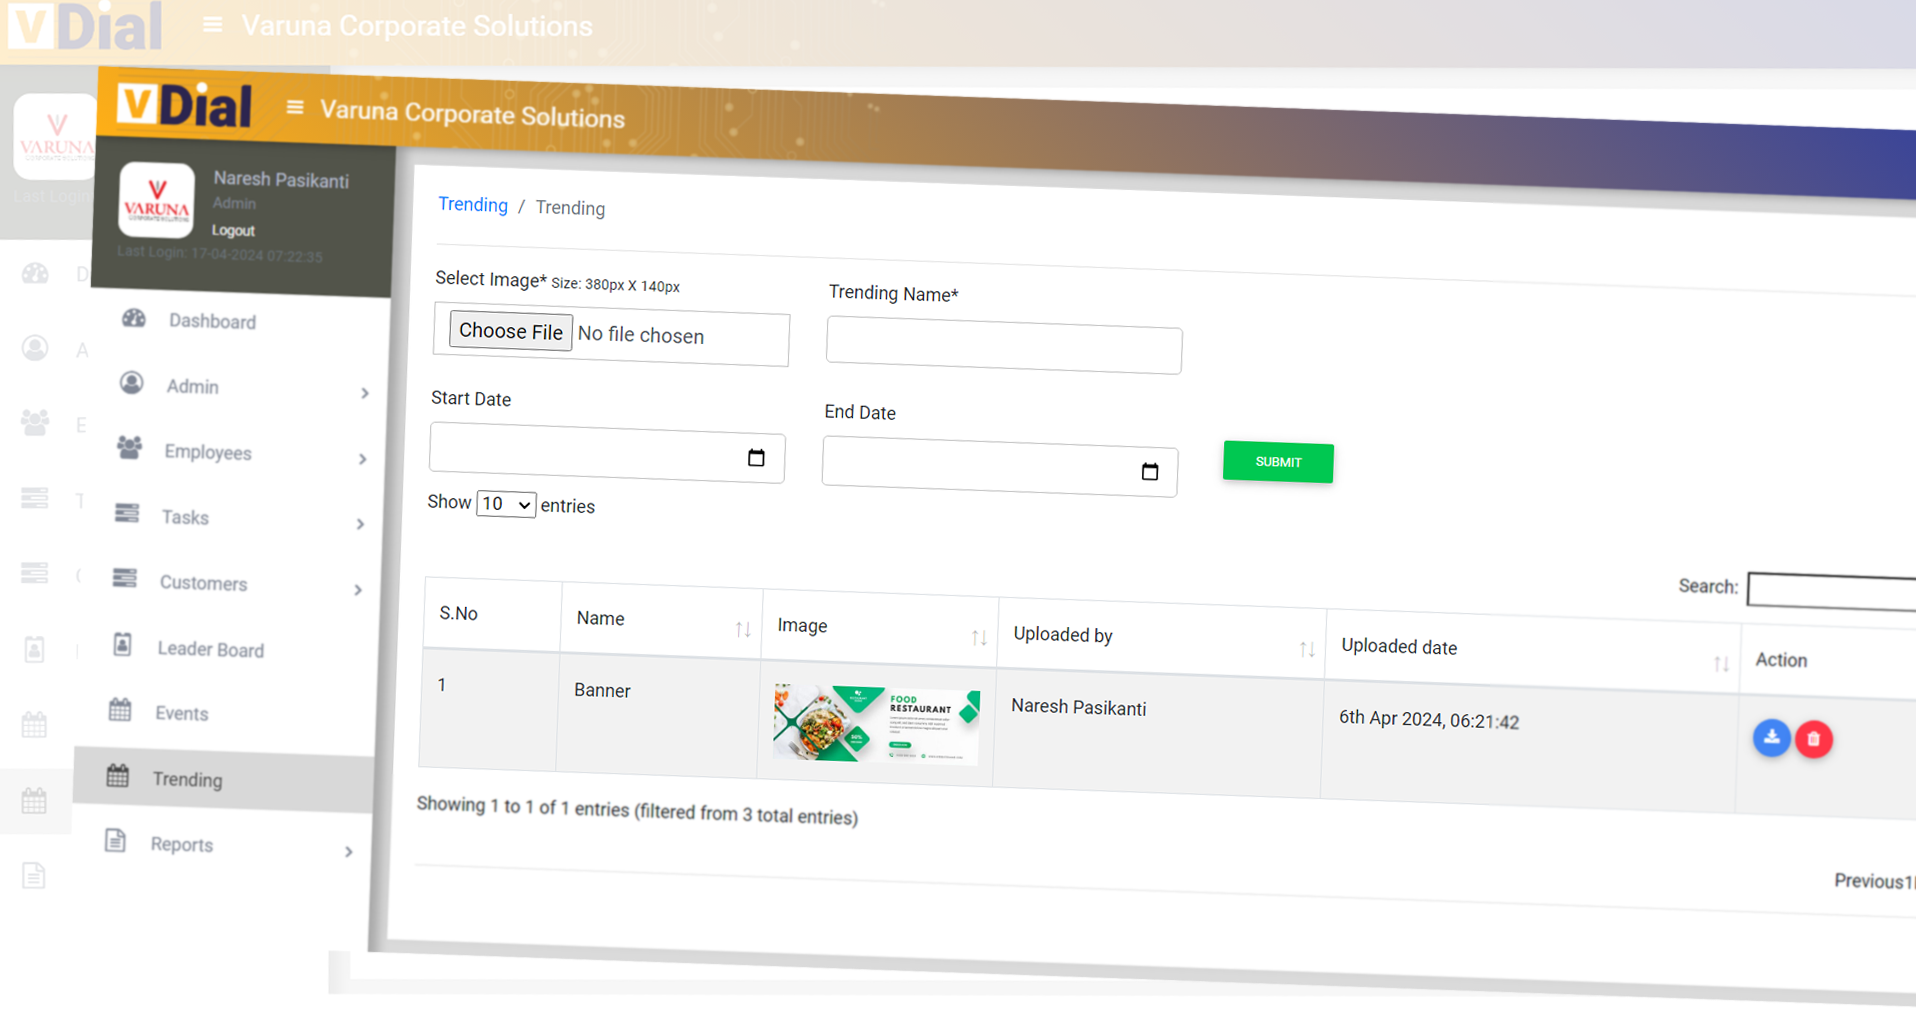Click the Dashboard gauge icon in the sidebar
This screenshot has height=1009, width=1916.
pyautogui.click(x=134, y=318)
